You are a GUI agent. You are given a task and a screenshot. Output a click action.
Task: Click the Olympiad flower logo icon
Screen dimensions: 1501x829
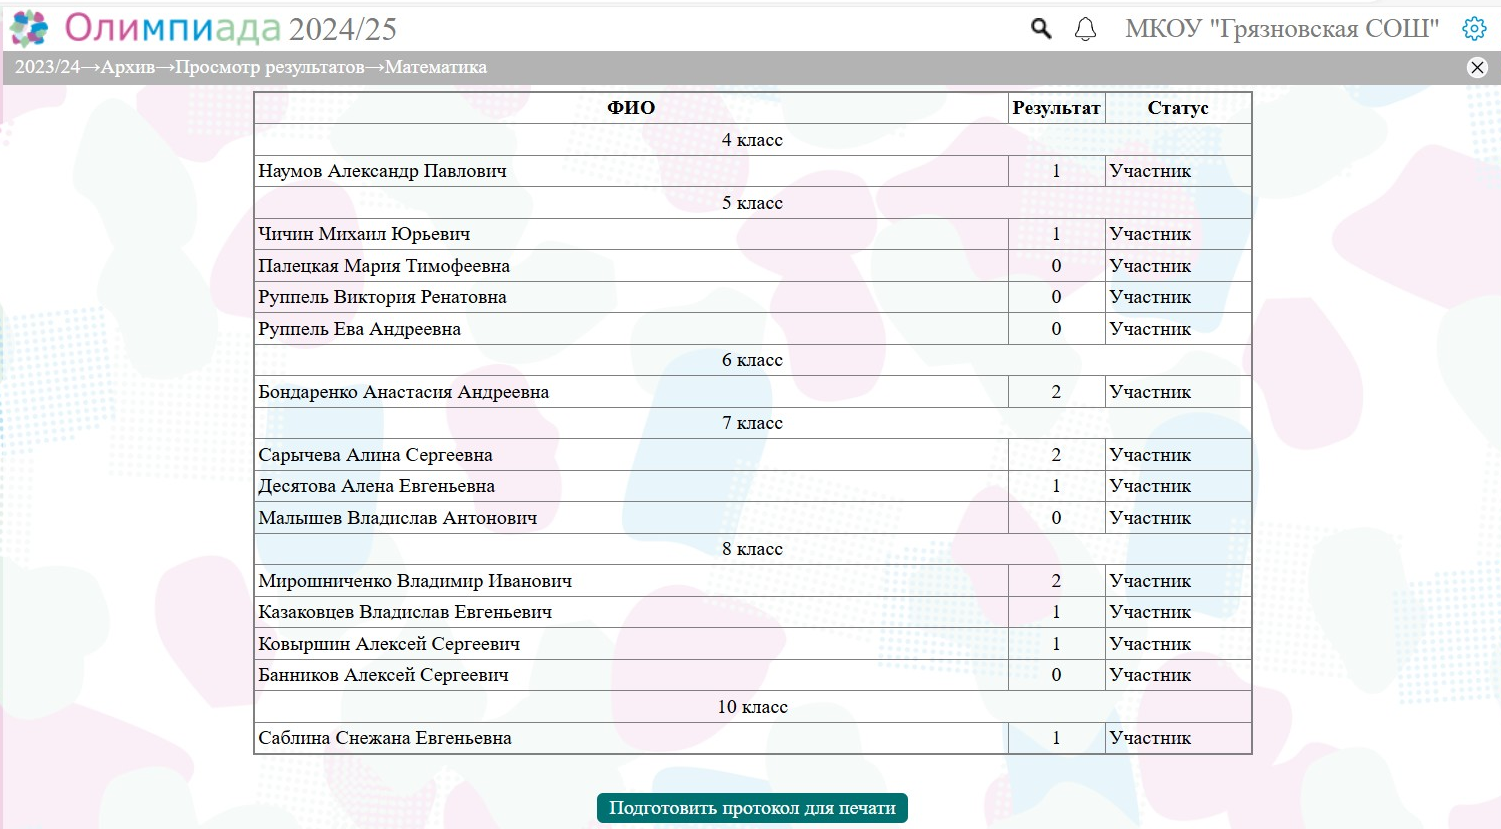coord(29,29)
